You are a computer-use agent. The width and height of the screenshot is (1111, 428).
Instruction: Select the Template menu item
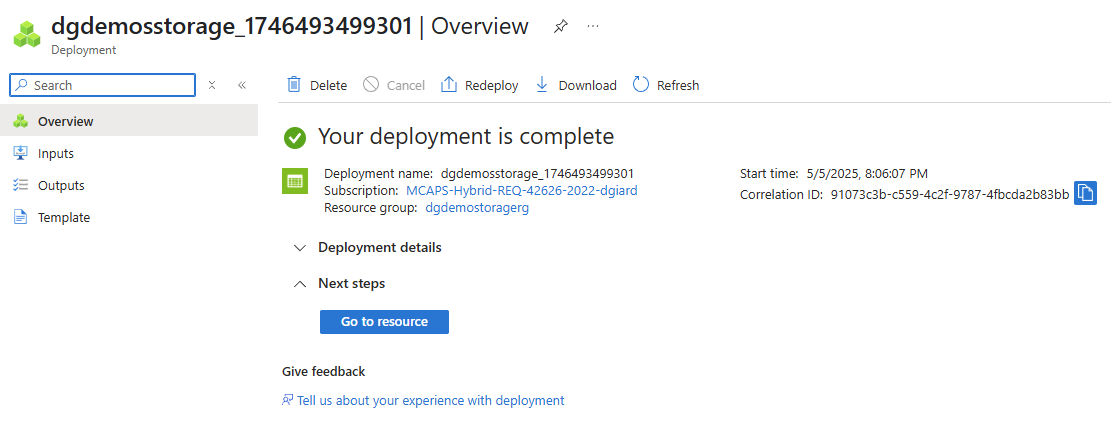click(64, 217)
